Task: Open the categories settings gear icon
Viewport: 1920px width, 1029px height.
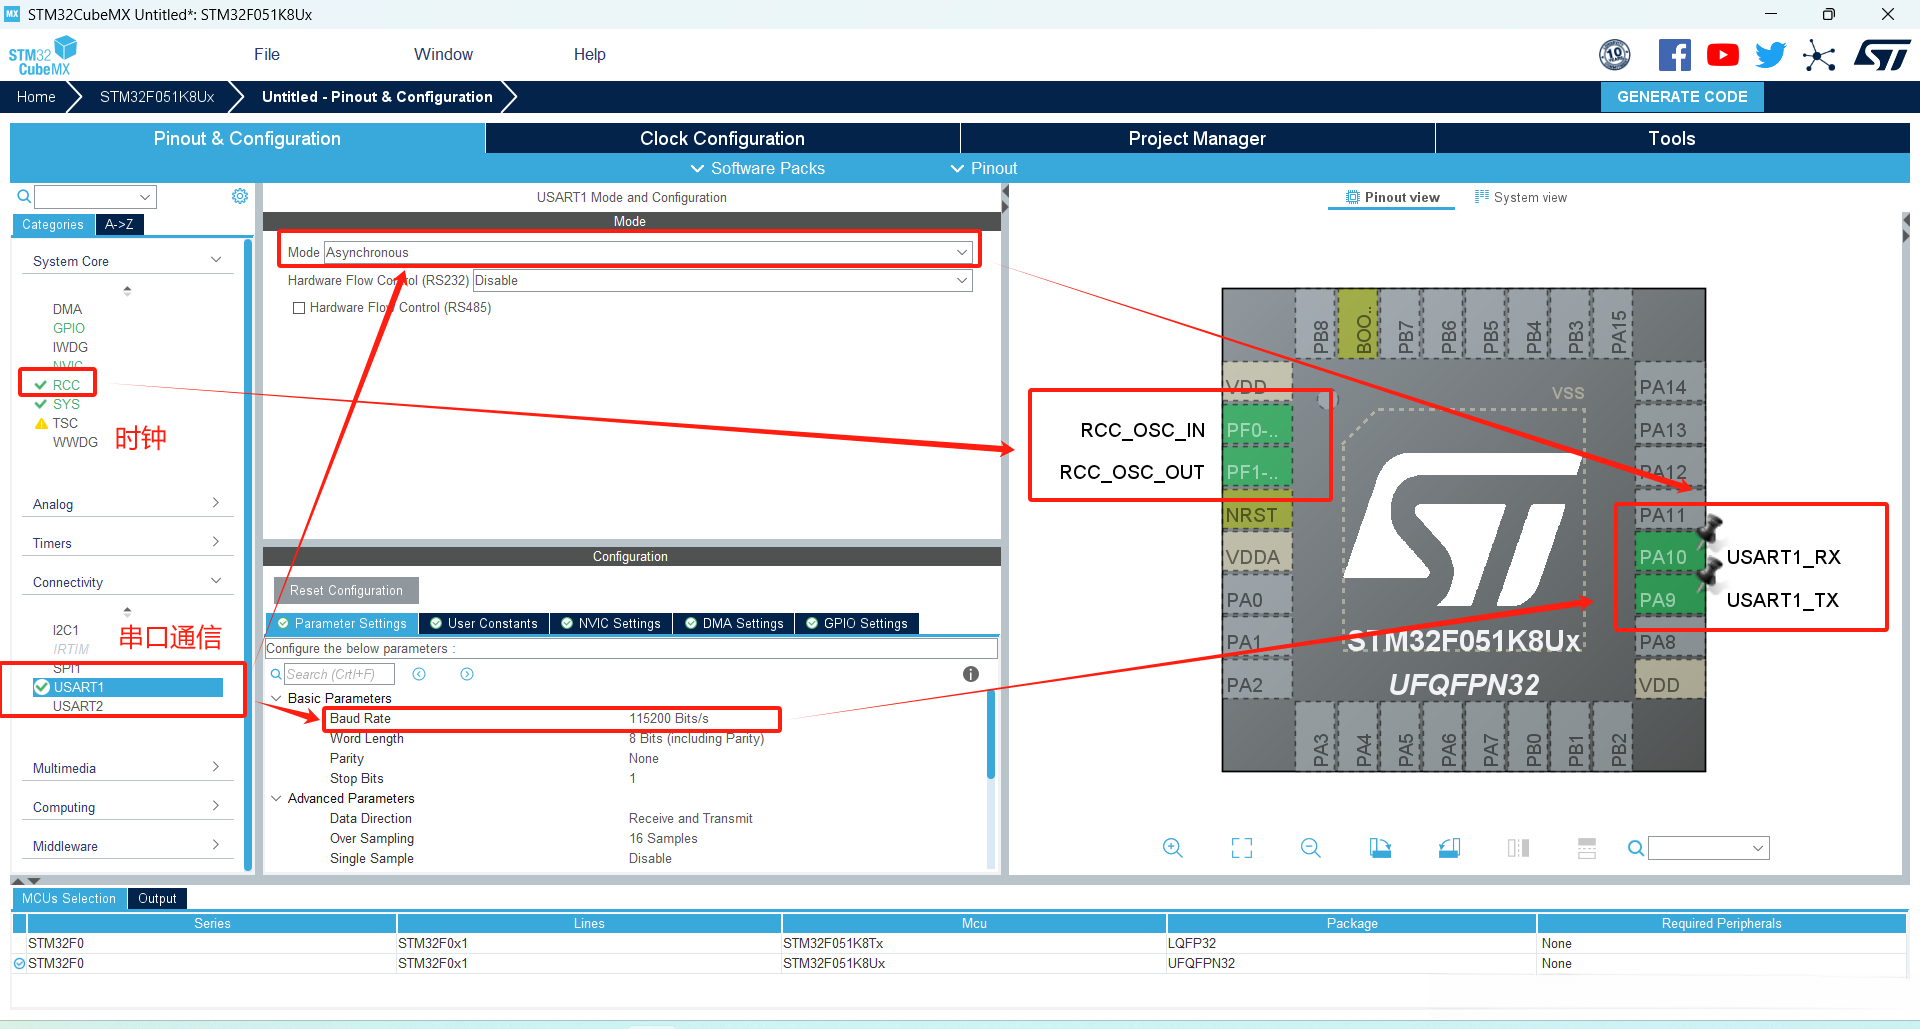Action: coord(240,196)
